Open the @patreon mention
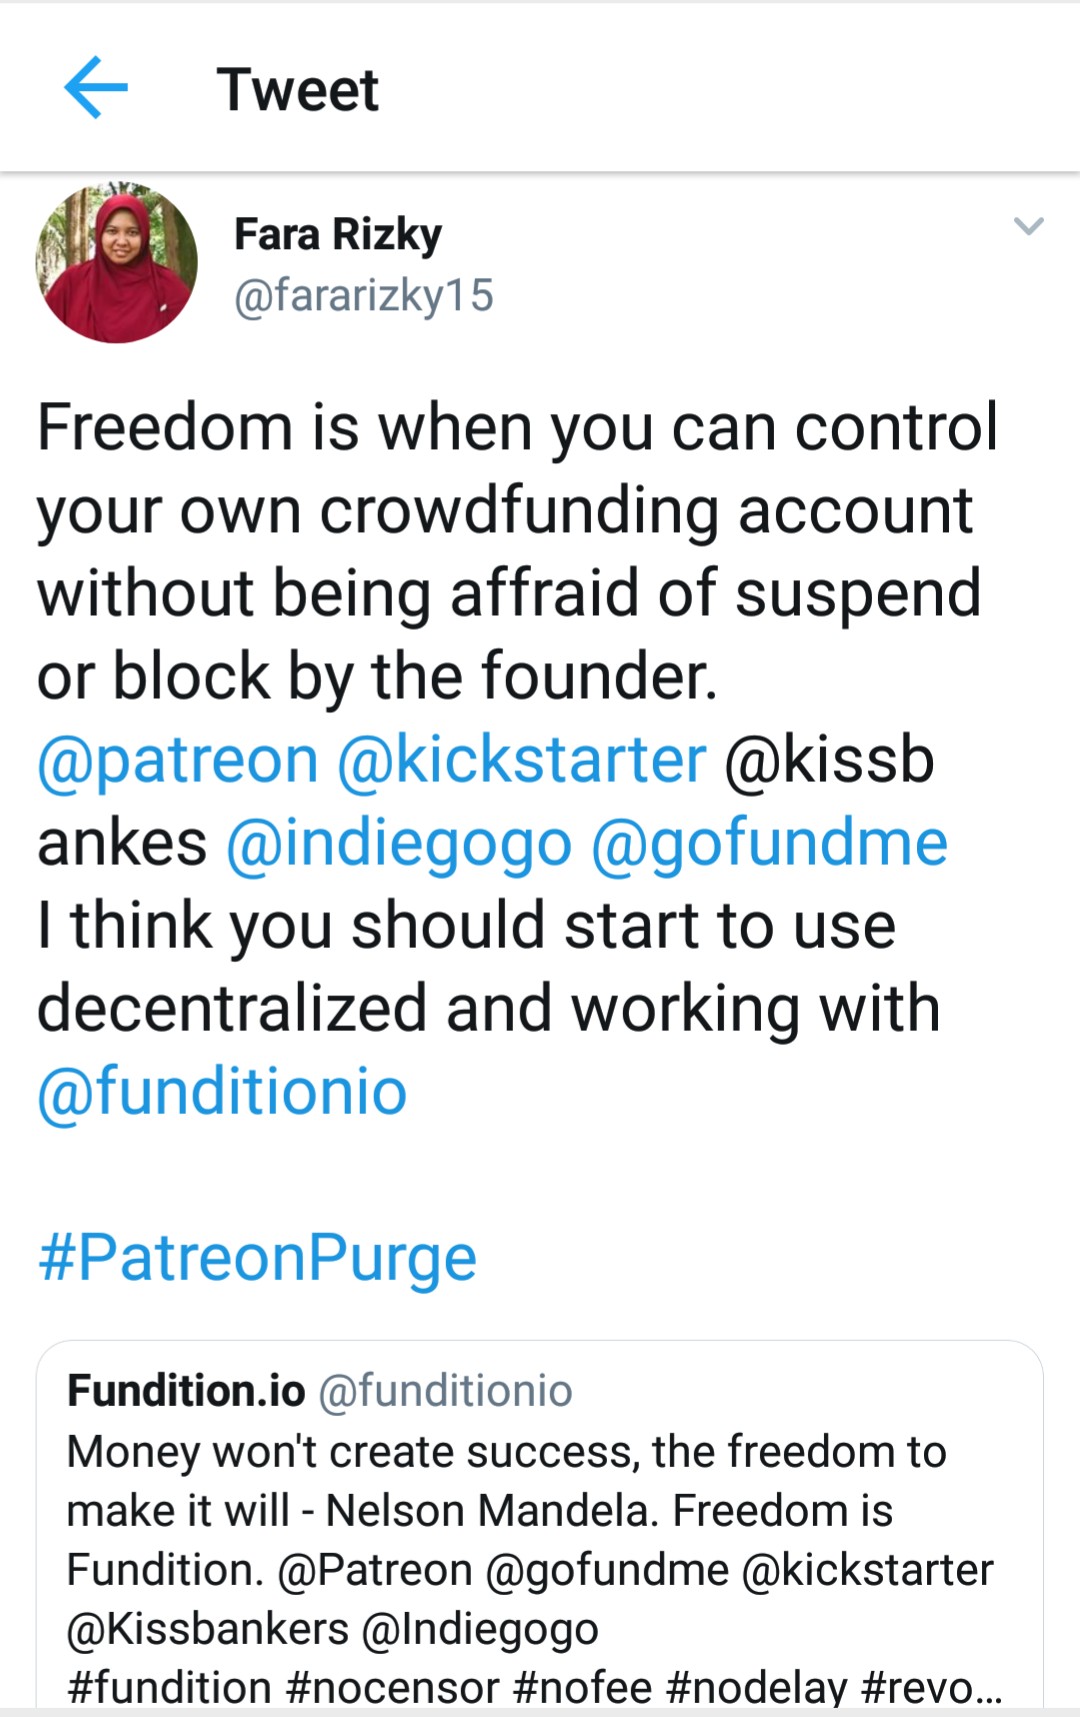 pos(178,761)
